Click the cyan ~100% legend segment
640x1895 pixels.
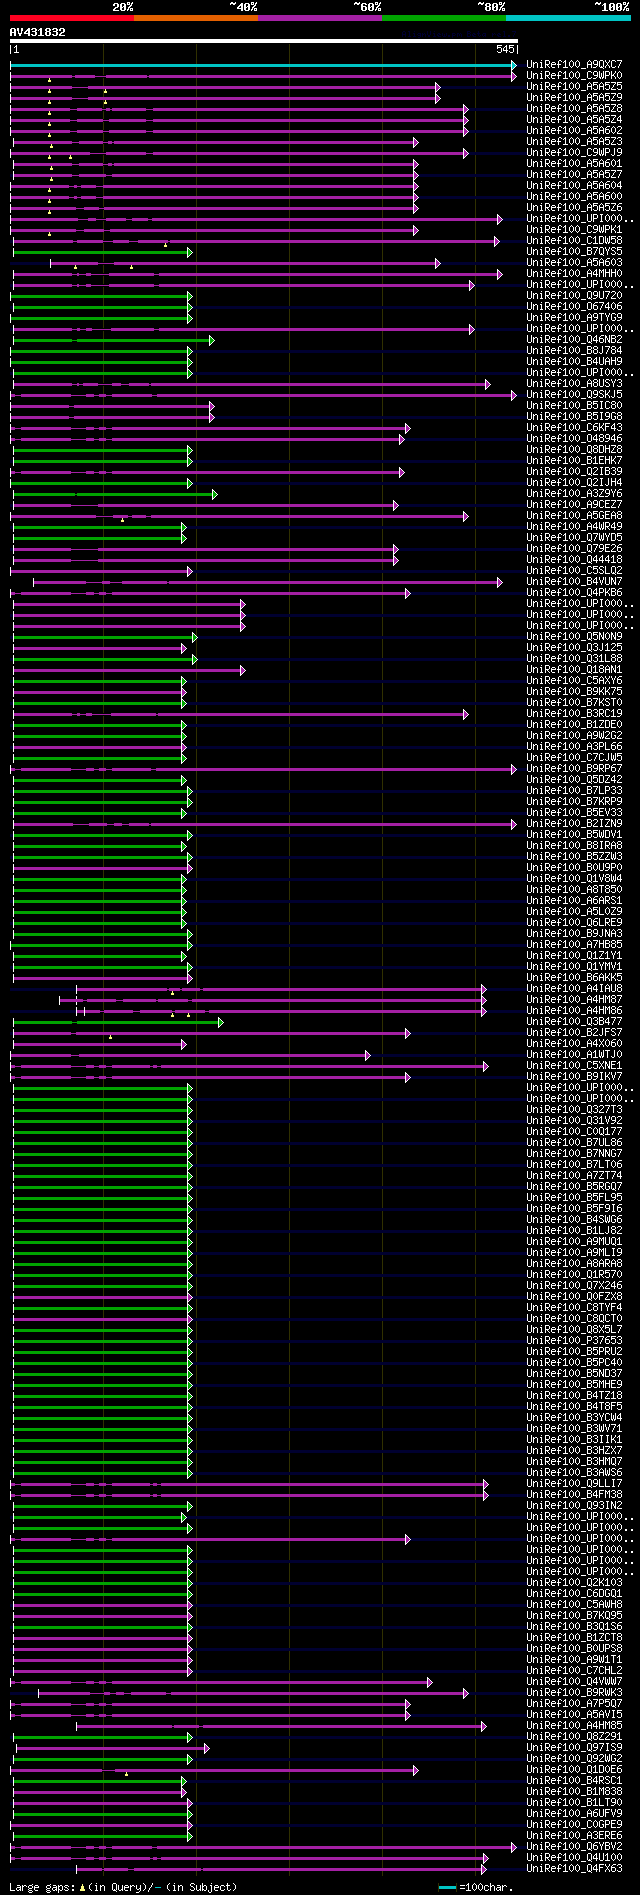click(568, 17)
